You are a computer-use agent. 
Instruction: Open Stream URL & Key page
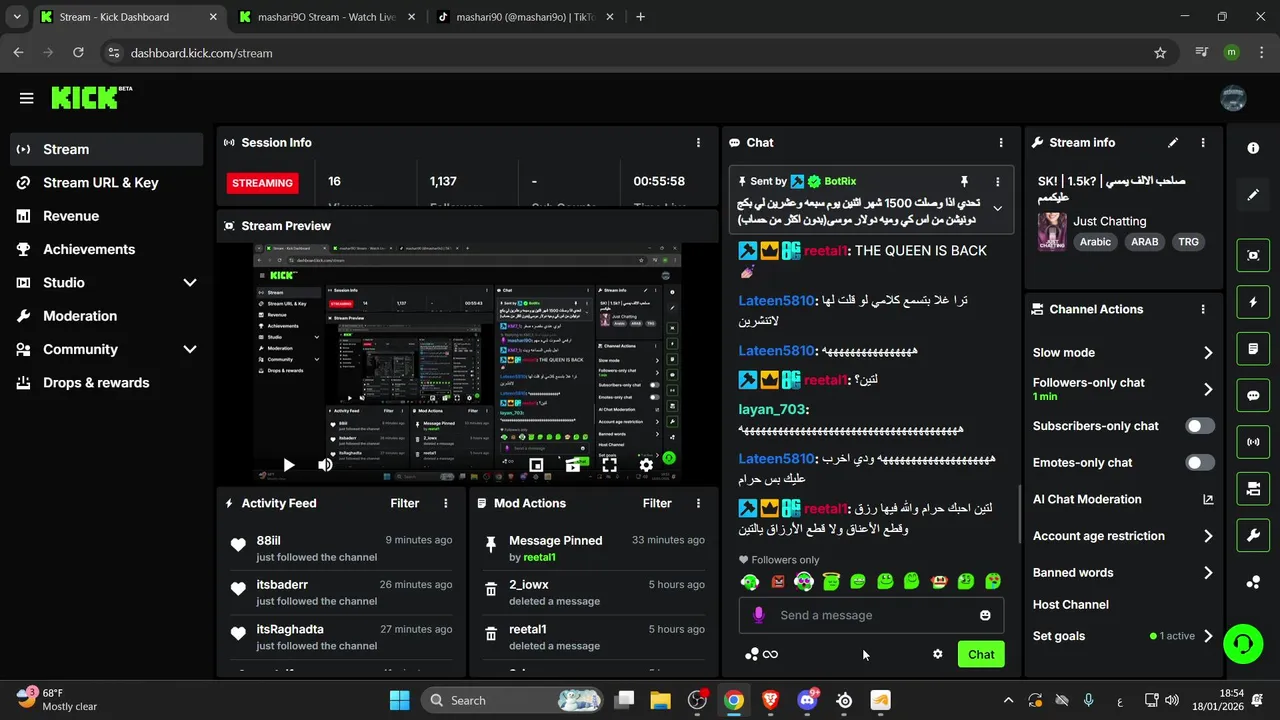coord(107,182)
